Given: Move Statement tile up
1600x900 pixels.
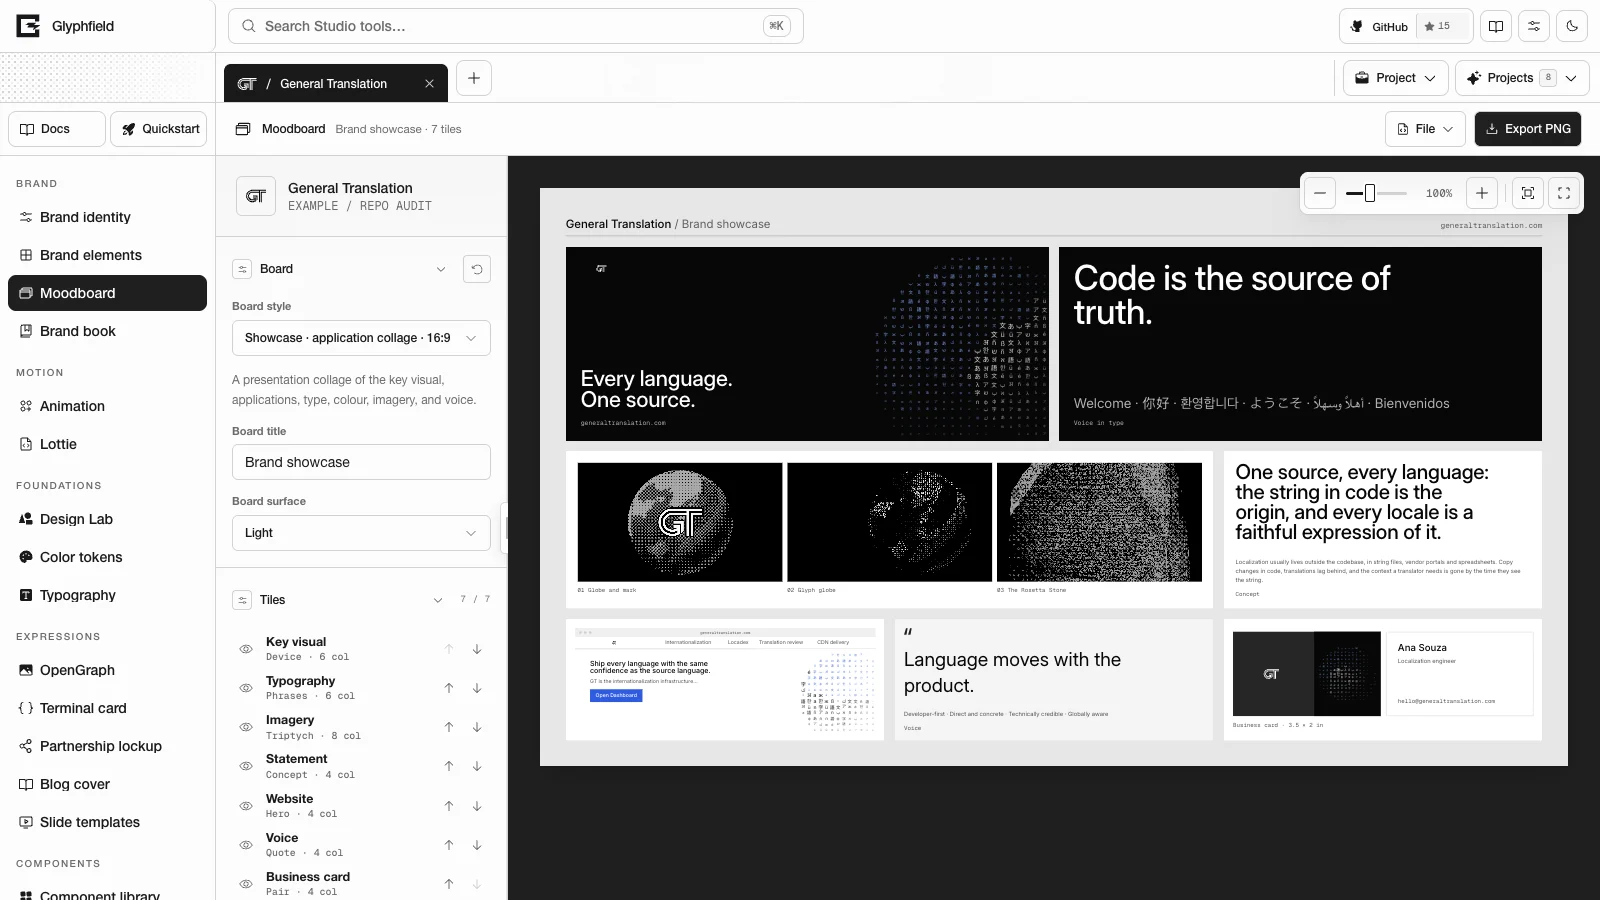Looking at the screenshot, I should click(449, 766).
